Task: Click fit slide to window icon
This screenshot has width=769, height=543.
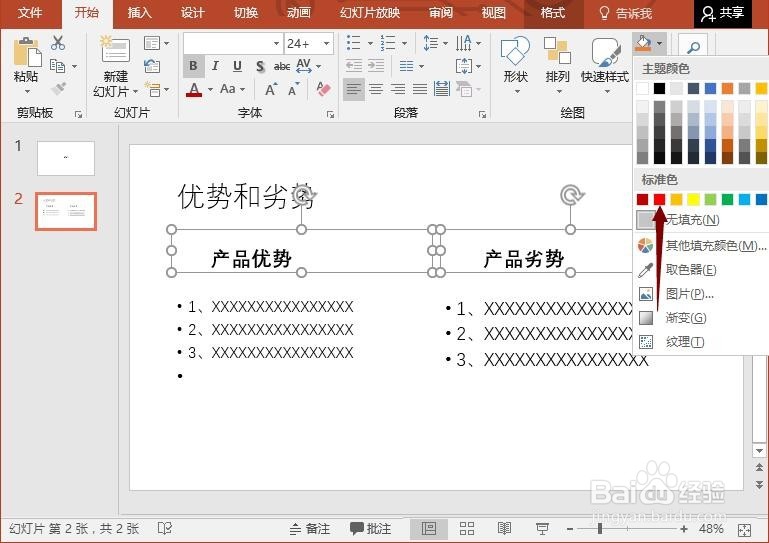Action: click(744, 530)
